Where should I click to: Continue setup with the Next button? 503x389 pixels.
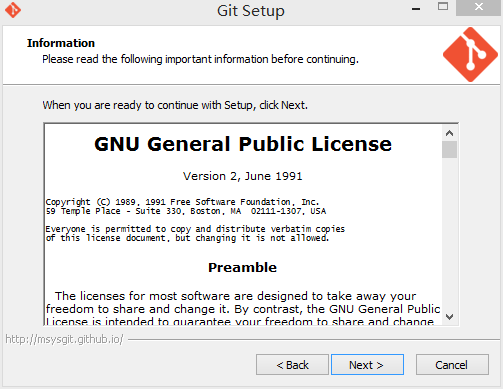coord(367,365)
